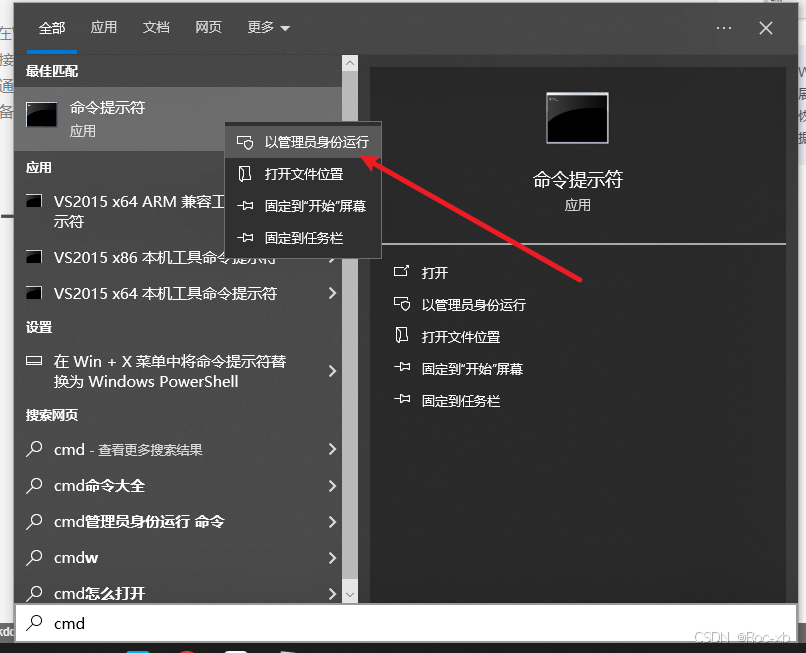
Task: Click shield icon beside right-panel 以管理员身份运行
Action: 401,304
